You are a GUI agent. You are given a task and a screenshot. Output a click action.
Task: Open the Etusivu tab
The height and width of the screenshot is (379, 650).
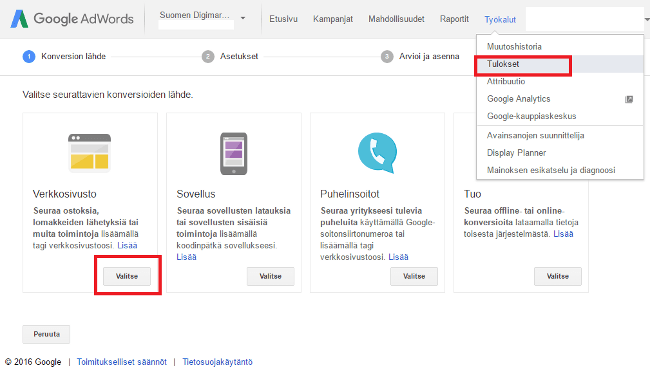point(284,19)
